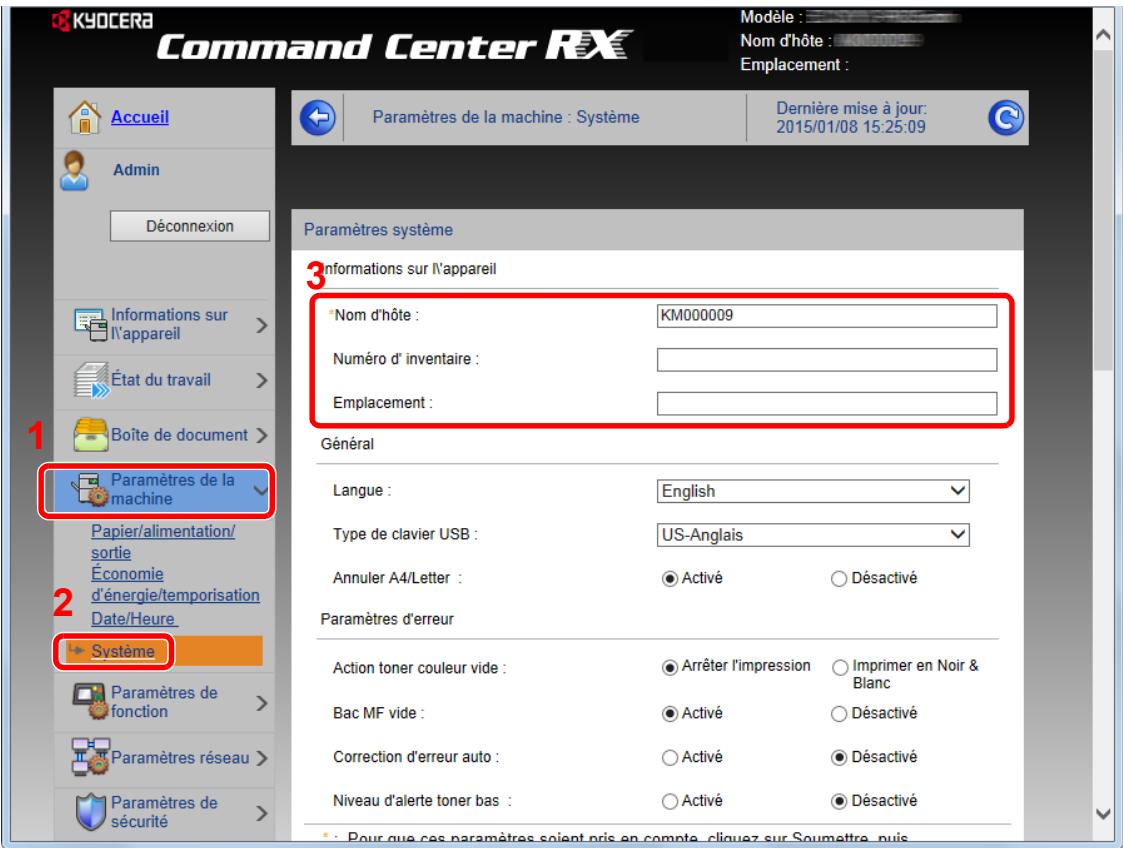
Task: Open the Langue dropdown
Action: pos(813,491)
